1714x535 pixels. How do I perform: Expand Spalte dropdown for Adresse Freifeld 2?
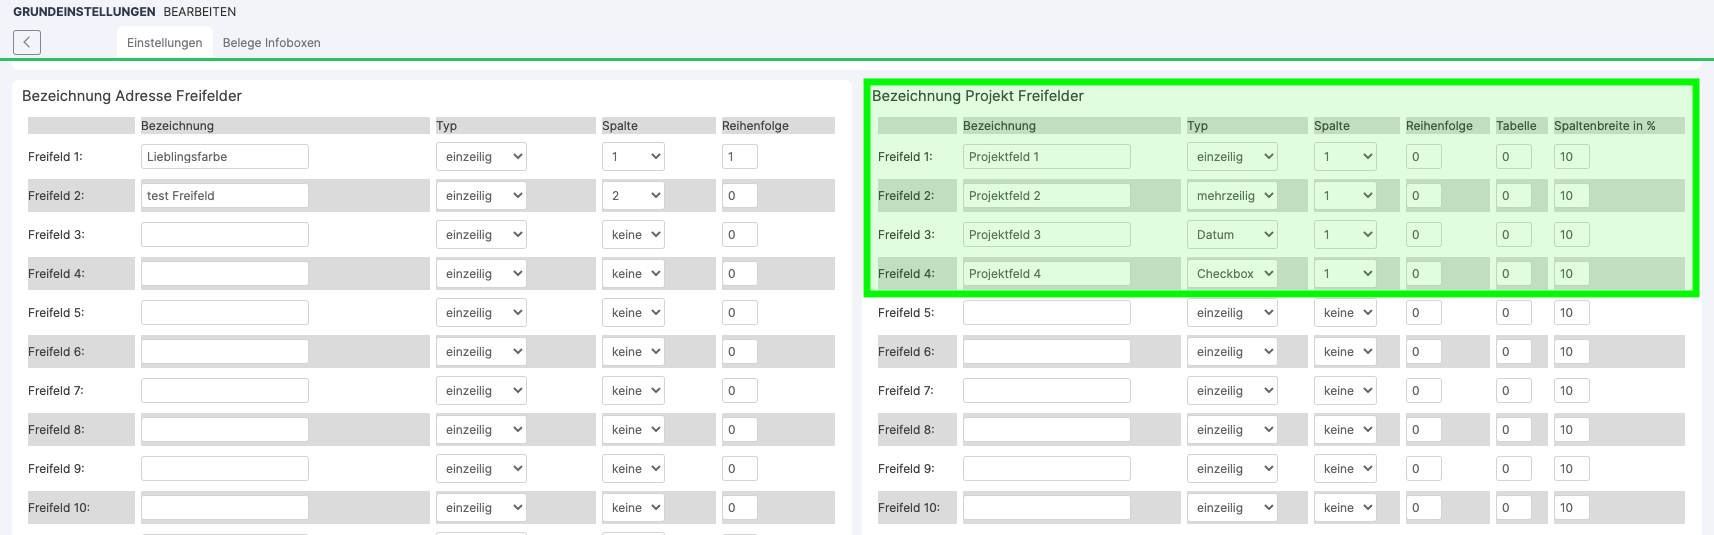633,196
